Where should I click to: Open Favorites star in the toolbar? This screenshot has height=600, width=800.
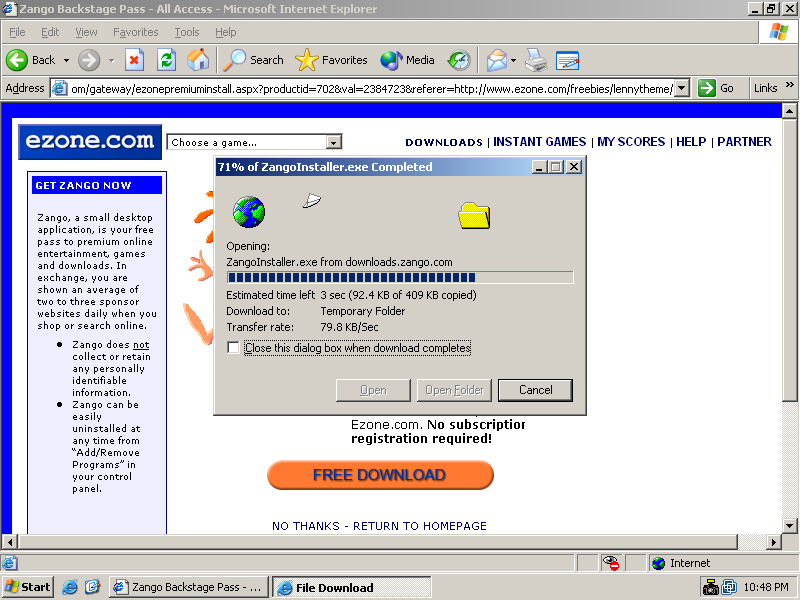tap(331, 60)
